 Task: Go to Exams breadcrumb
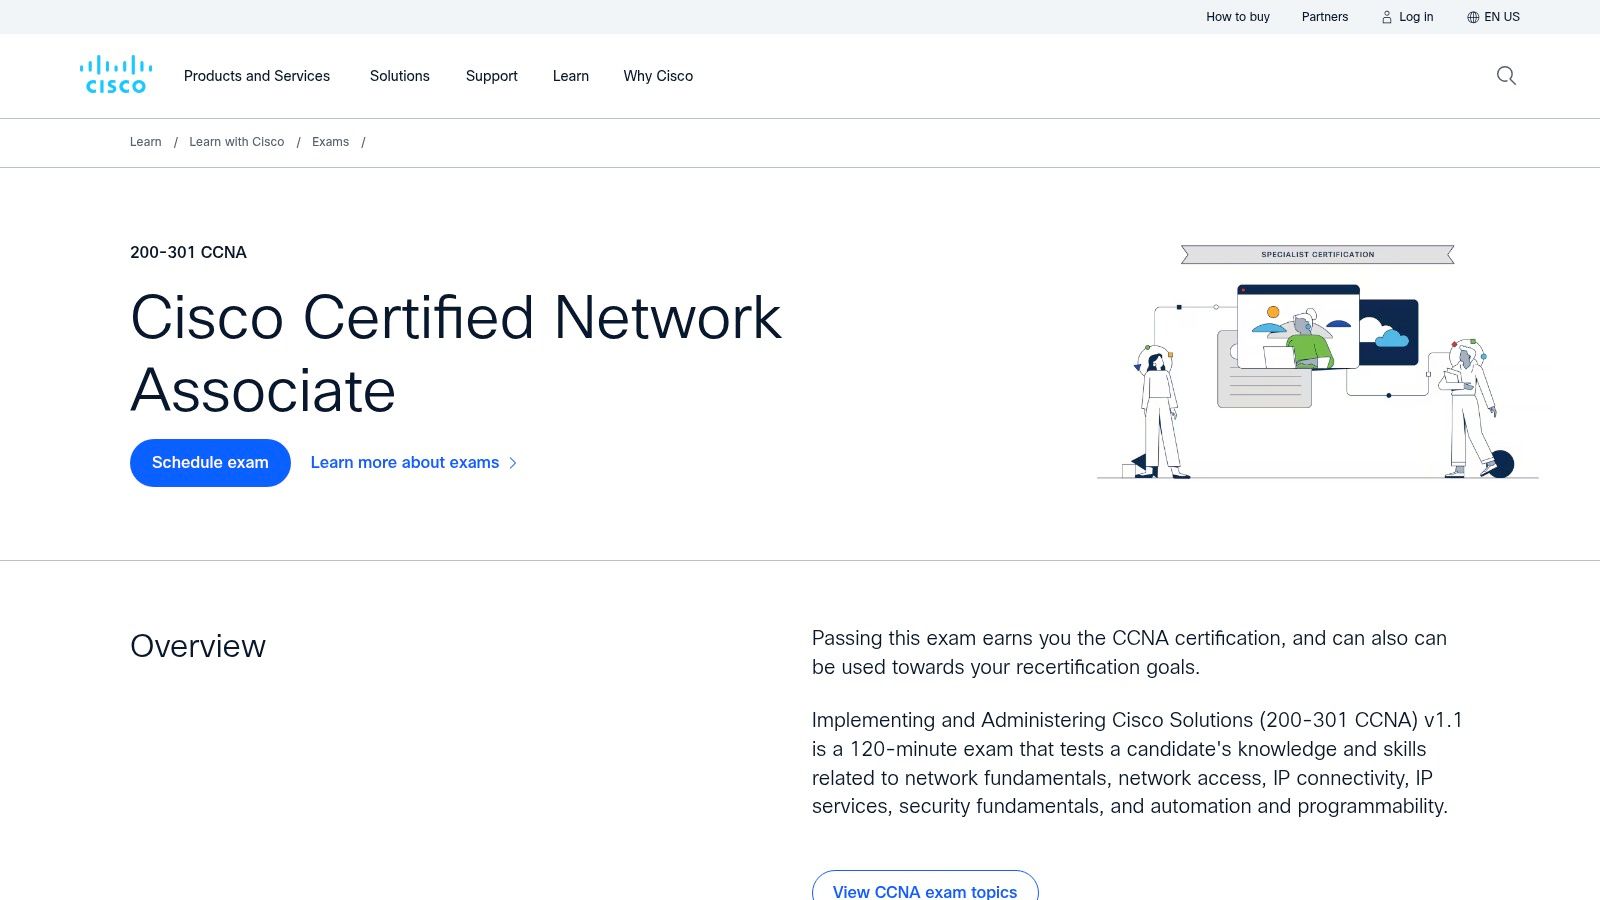click(x=331, y=142)
